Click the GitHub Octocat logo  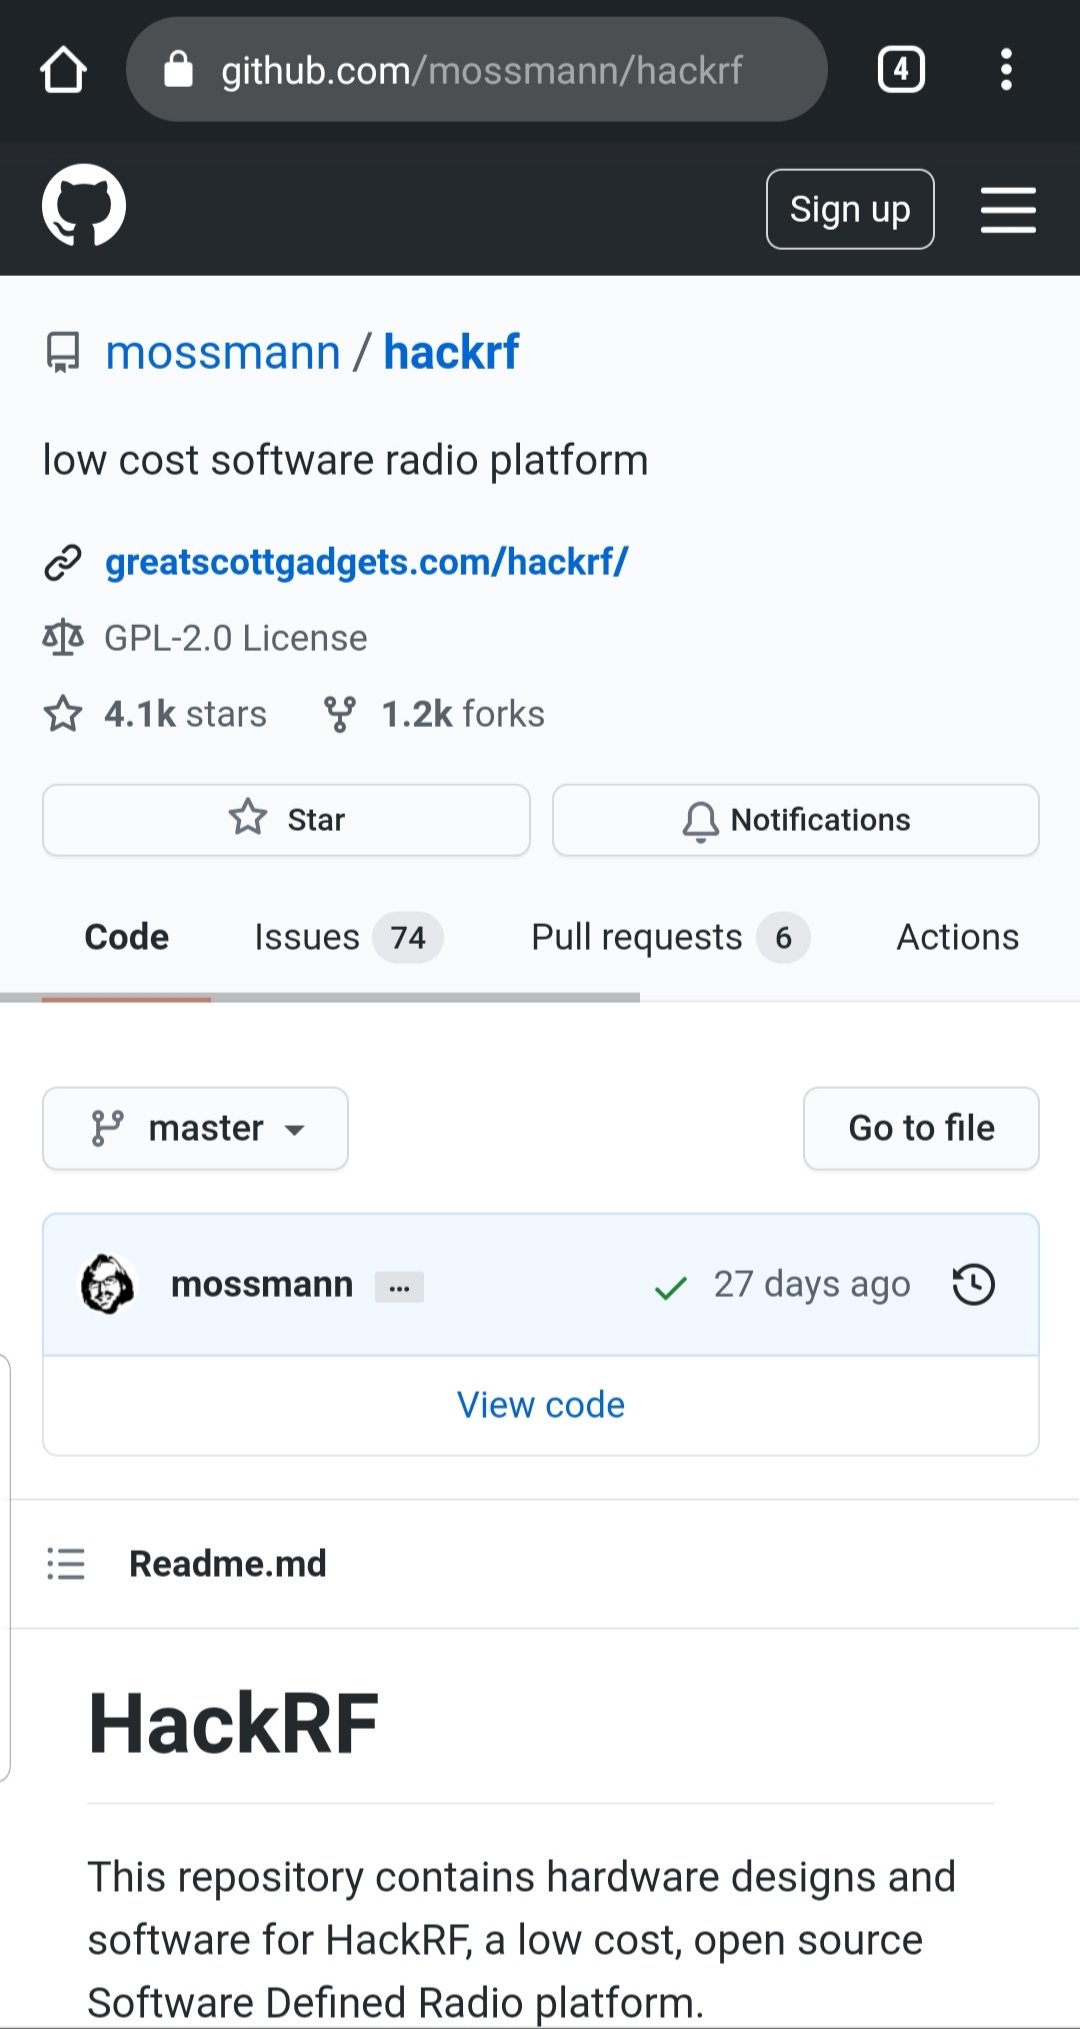pyautogui.click(x=84, y=206)
